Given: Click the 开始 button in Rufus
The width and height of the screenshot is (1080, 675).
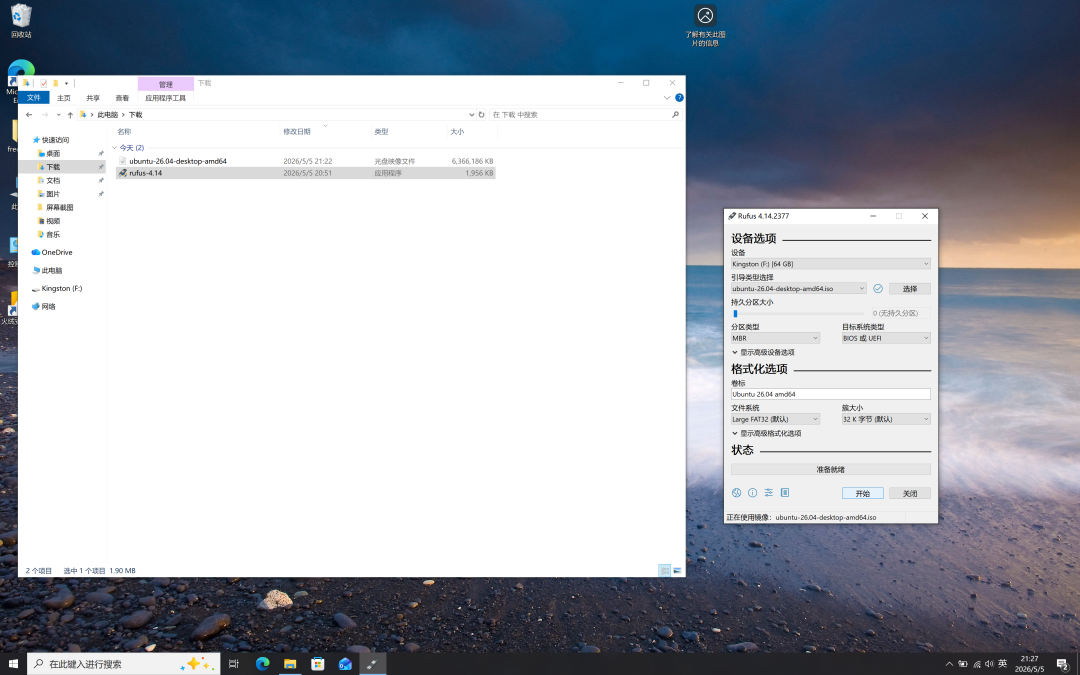Looking at the screenshot, I should pos(862,493).
